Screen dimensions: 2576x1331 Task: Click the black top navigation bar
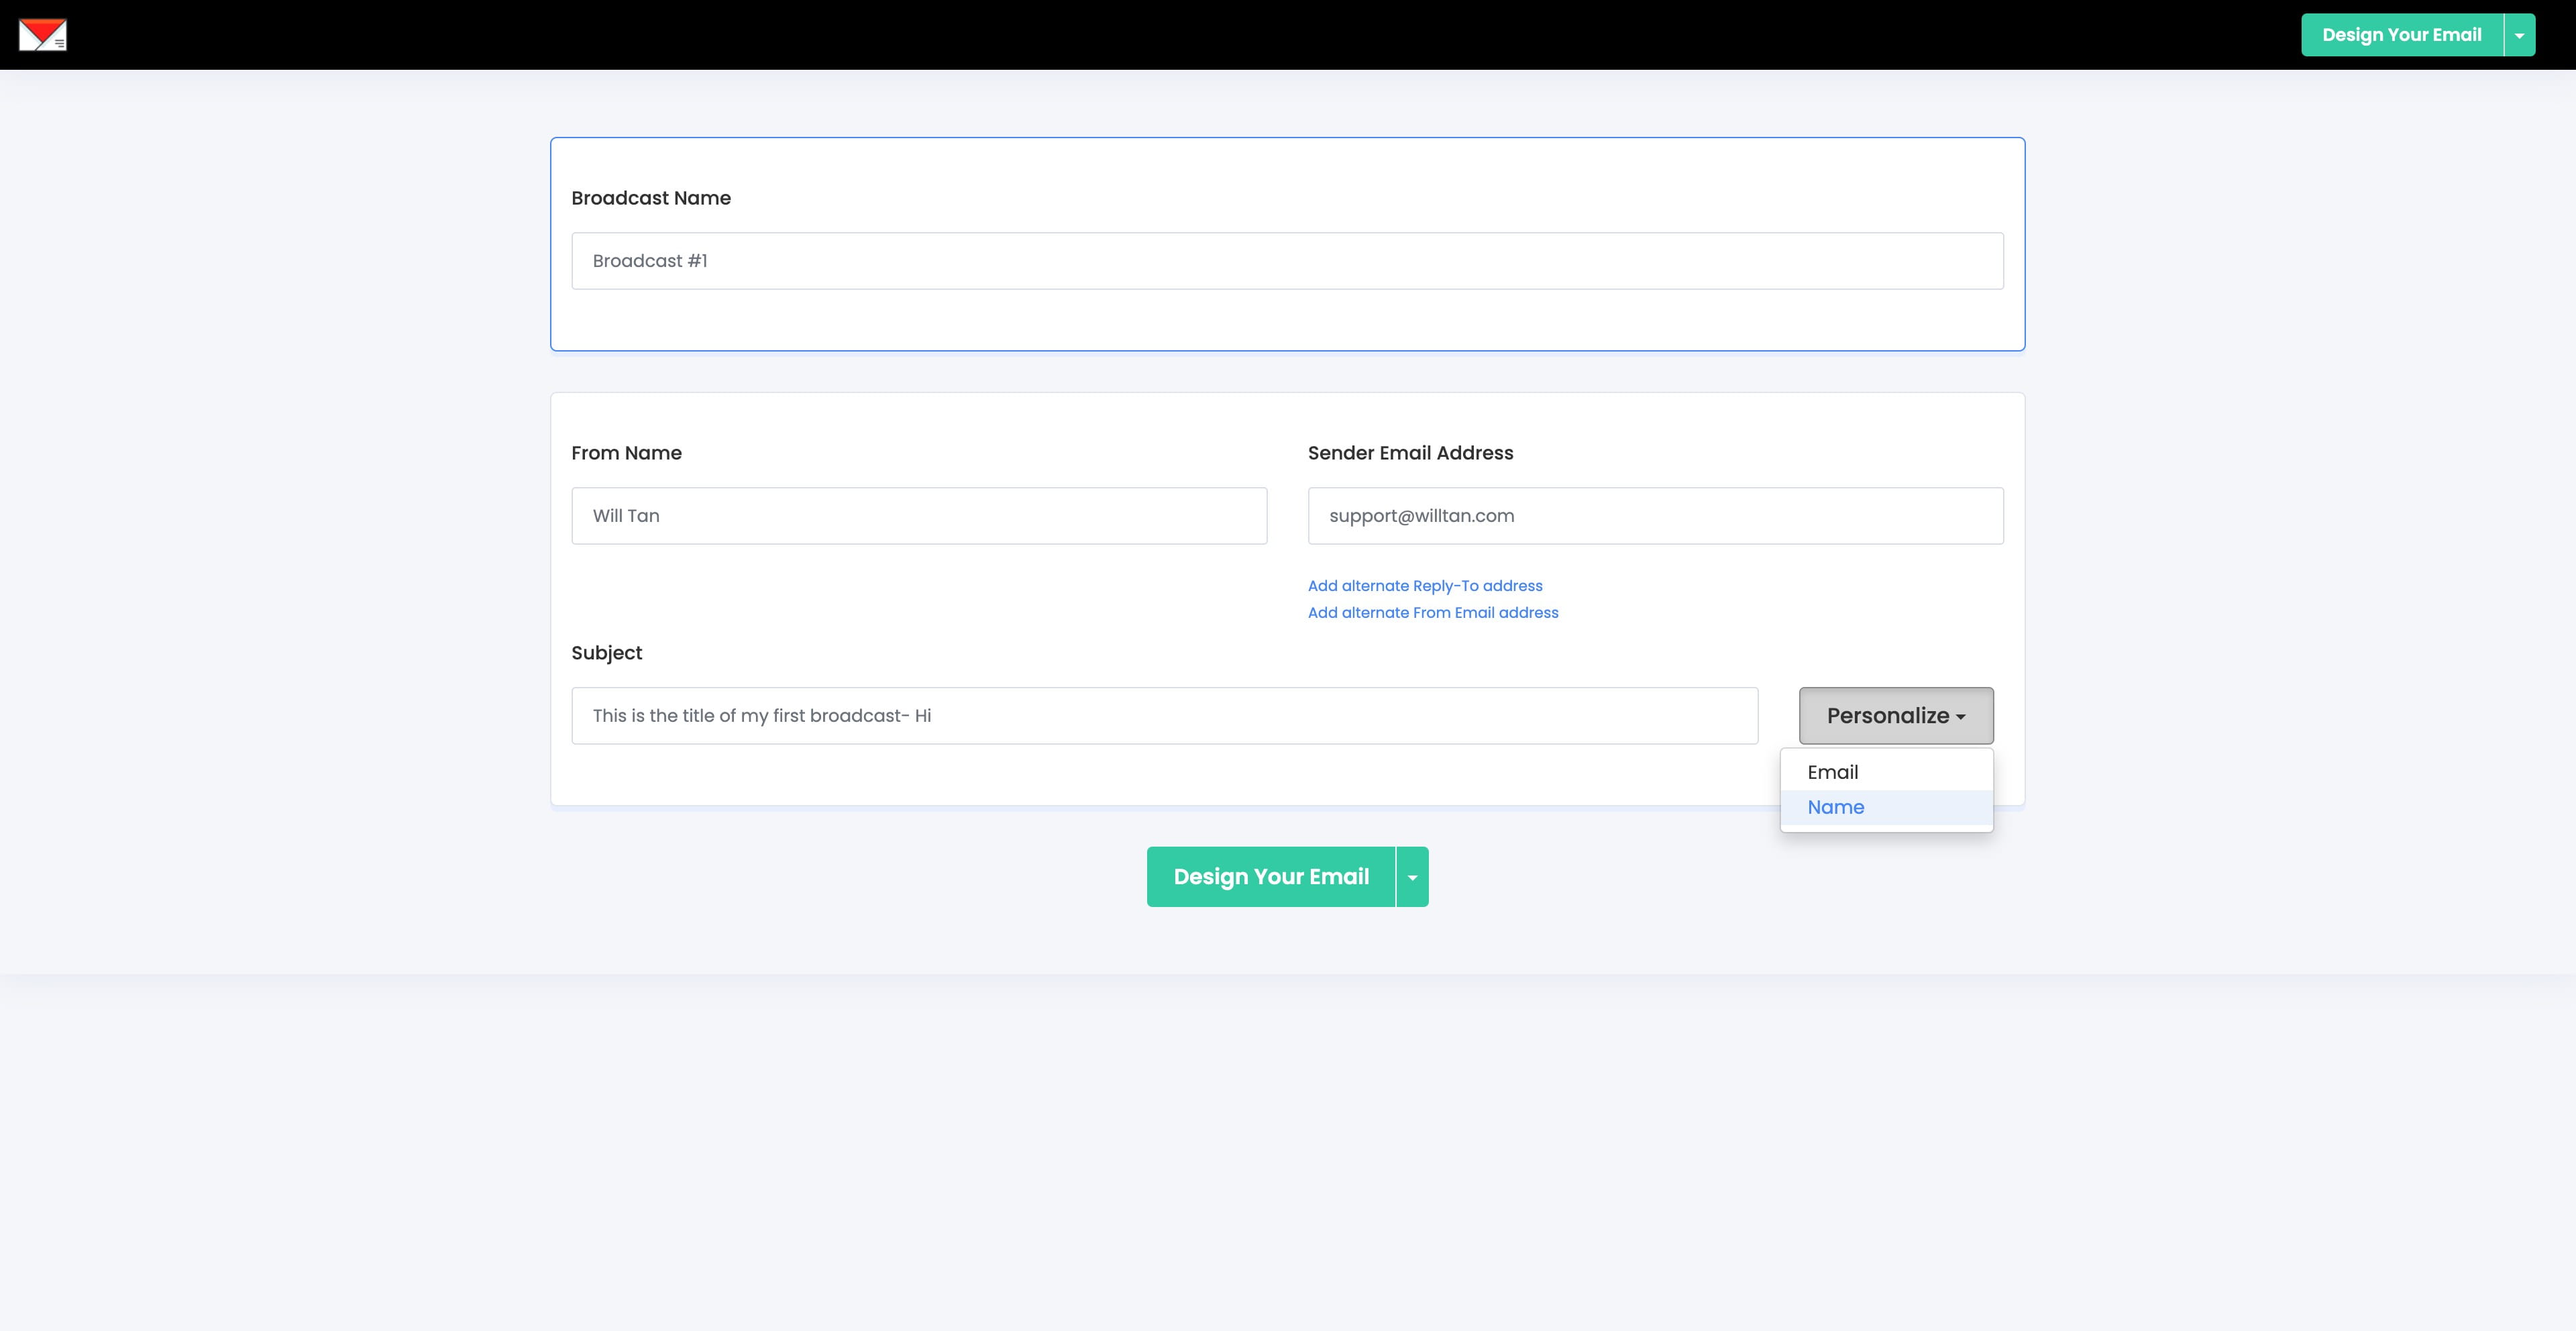pyautogui.click(x=1200, y=35)
